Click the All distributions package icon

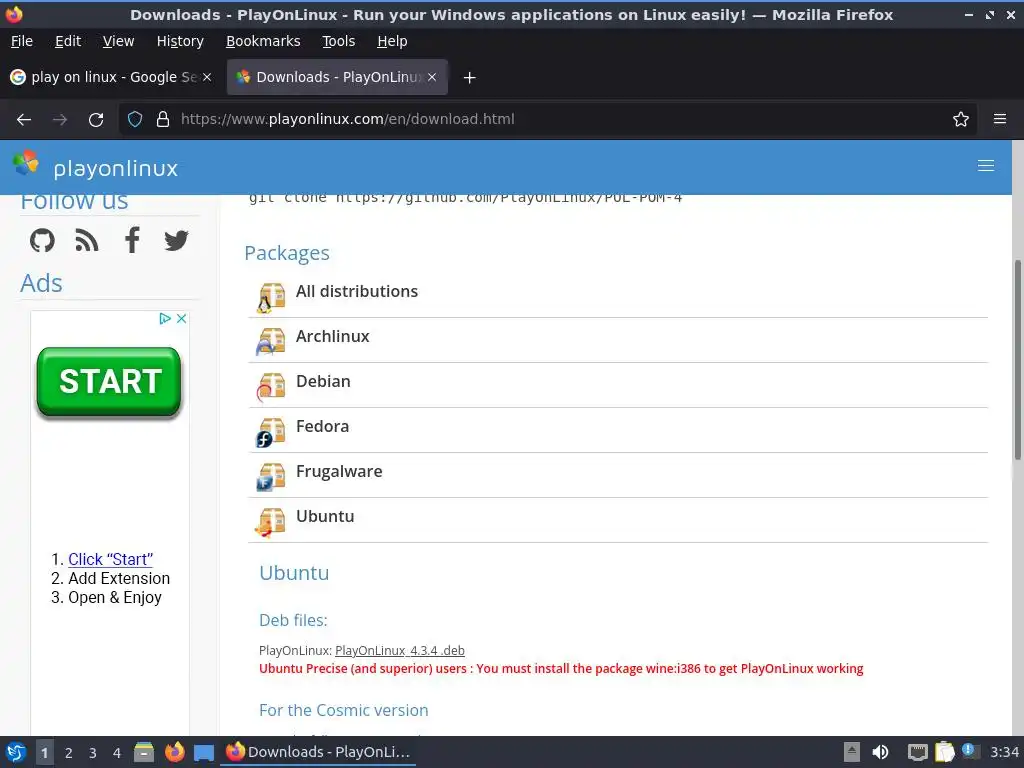click(x=270, y=298)
